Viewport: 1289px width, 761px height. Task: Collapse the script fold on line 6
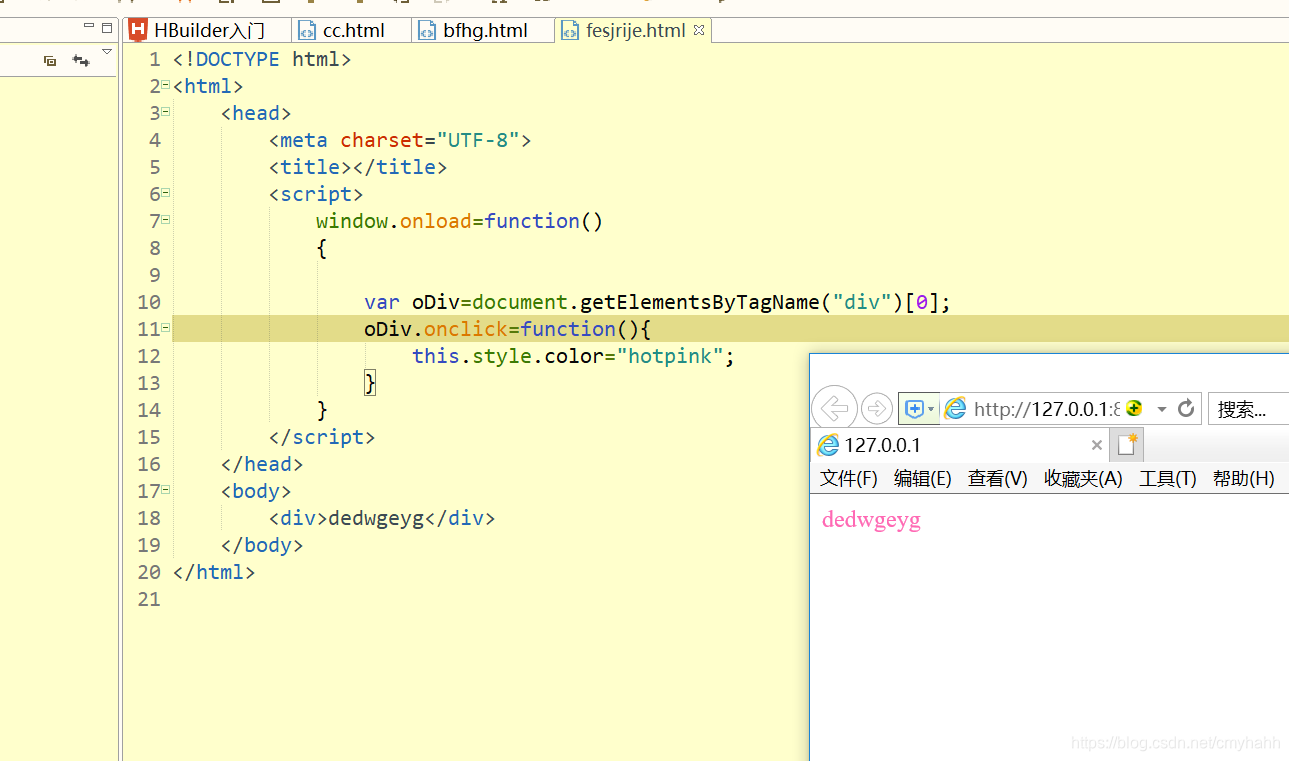click(166, 194)
